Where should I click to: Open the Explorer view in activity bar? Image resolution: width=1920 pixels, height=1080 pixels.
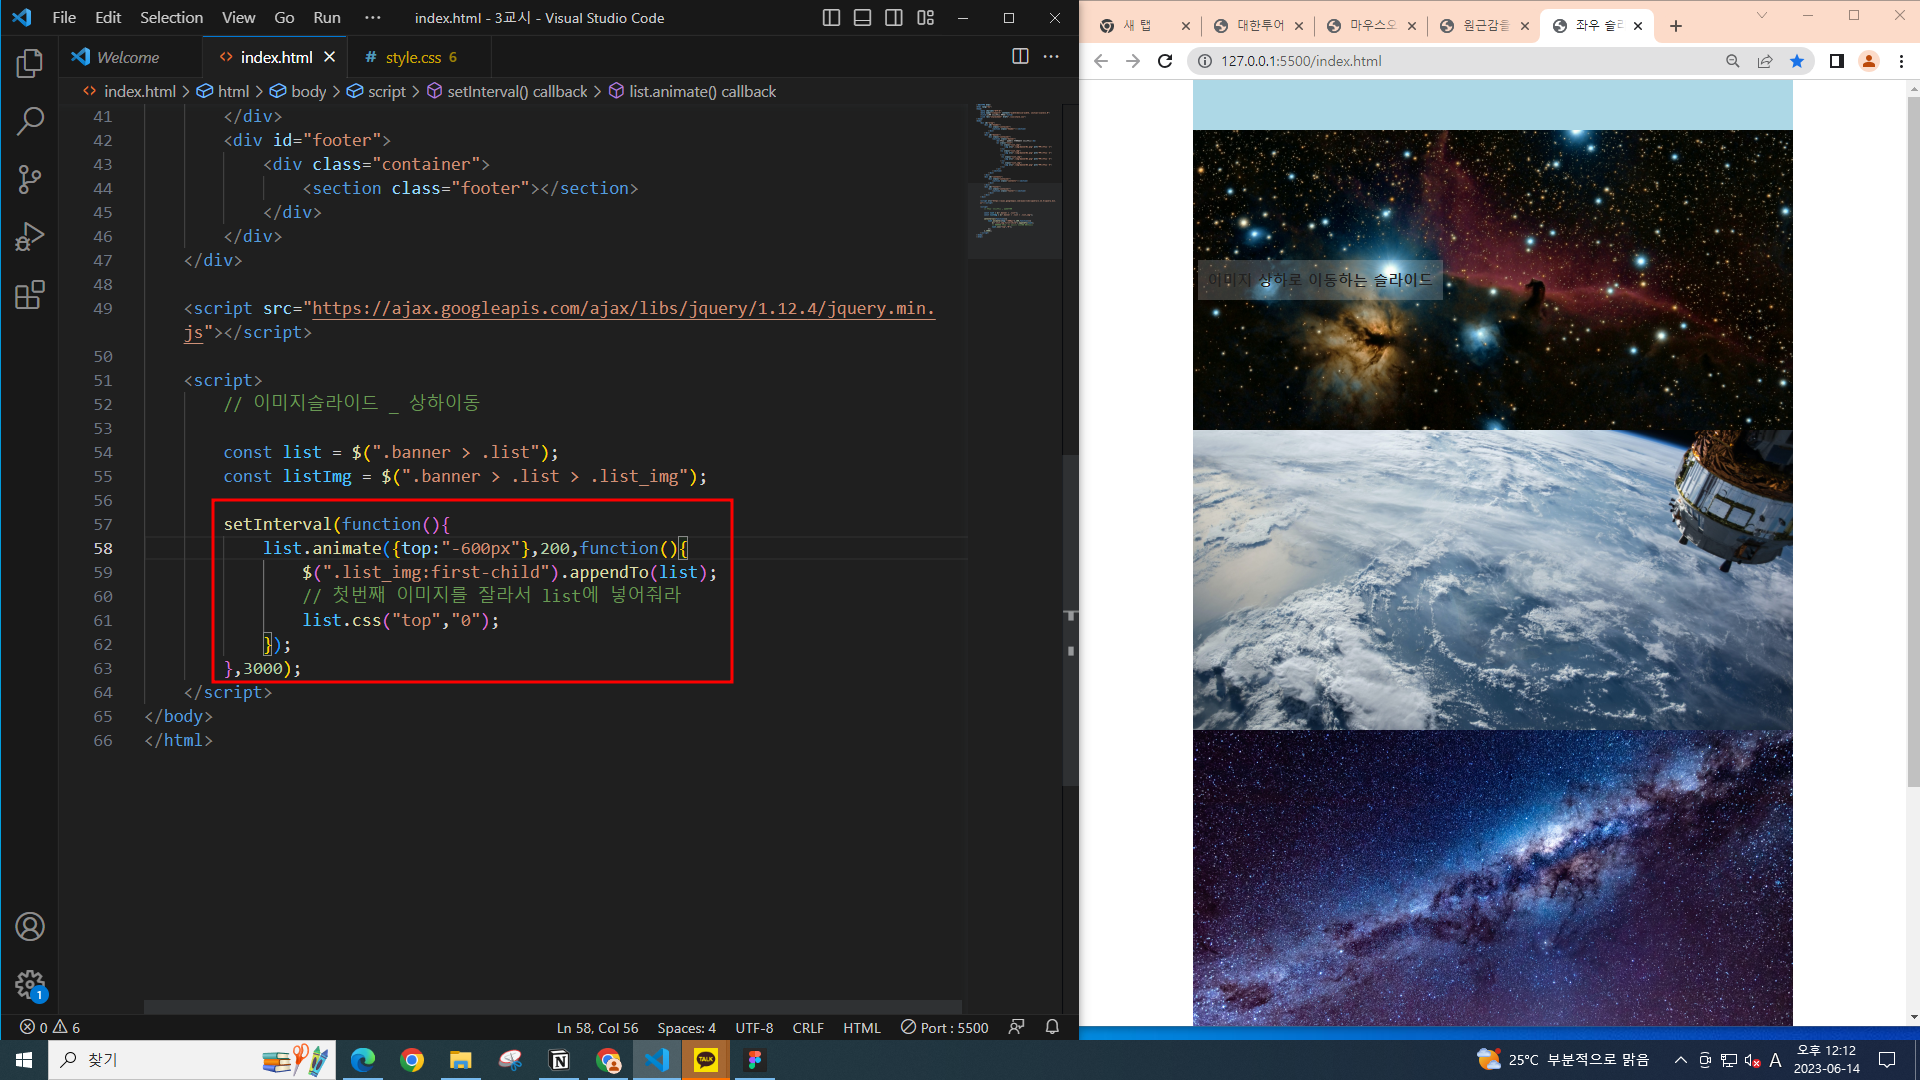[30, 64]
